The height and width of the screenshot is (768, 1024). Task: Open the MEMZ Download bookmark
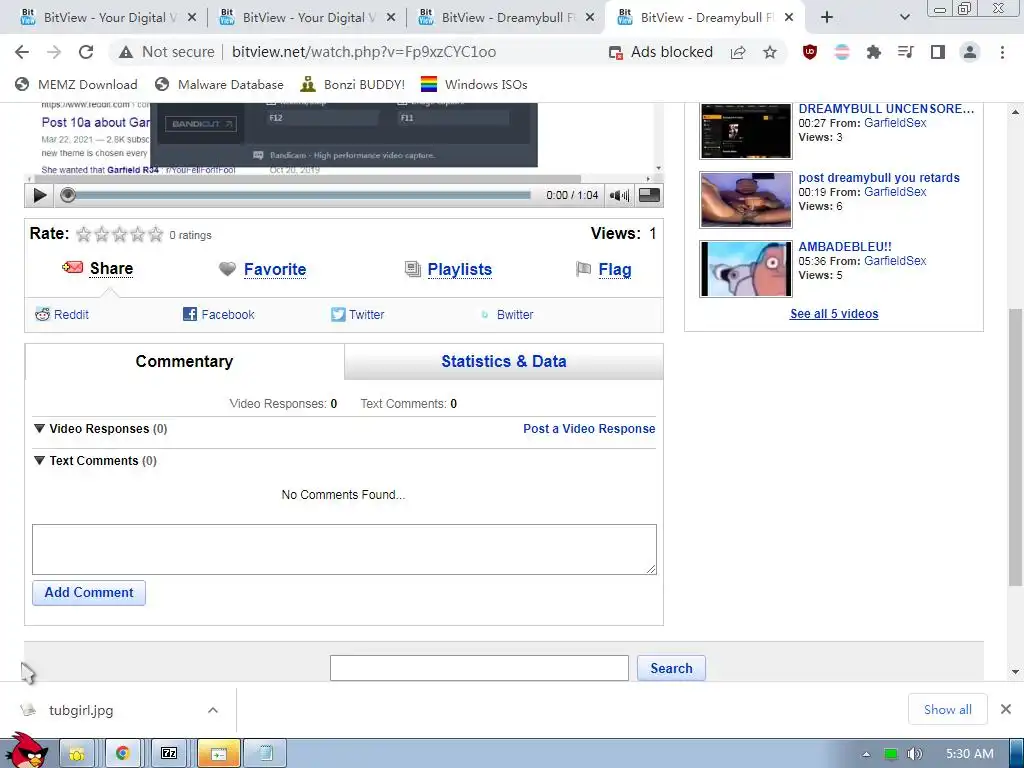click(76, 84)
